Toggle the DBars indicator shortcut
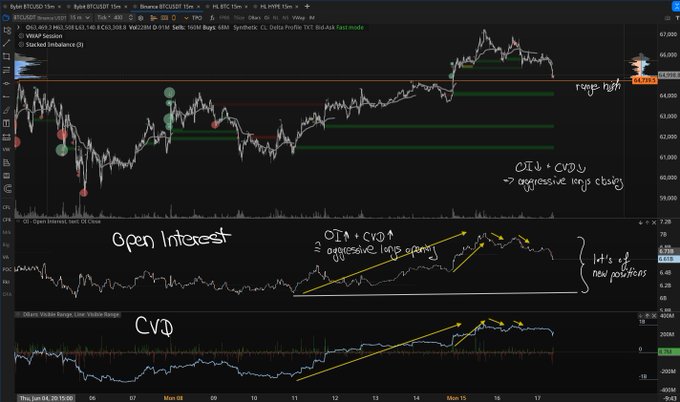 254,18
